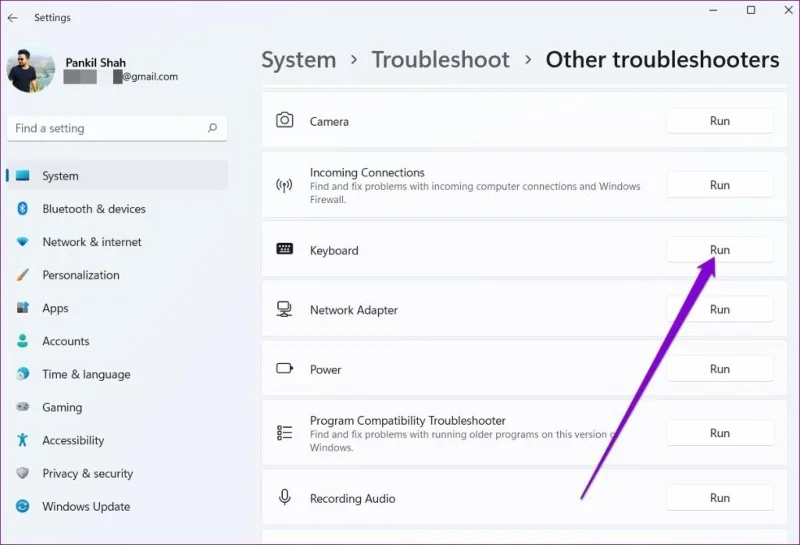Open Personalization settings
This screenshot has height=545, width=800.
point(117,275)
